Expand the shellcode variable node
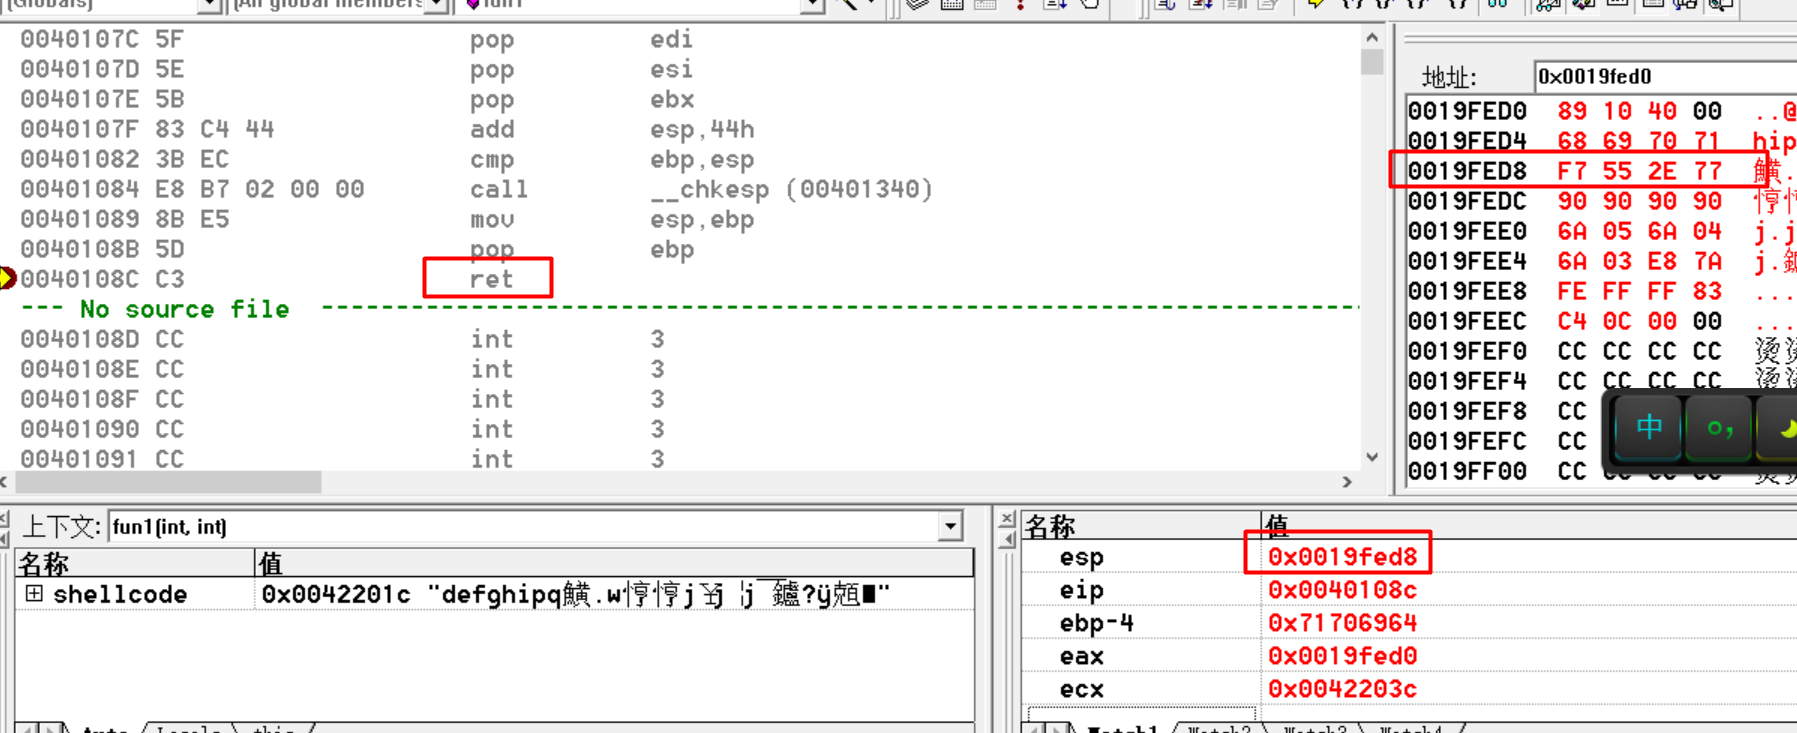The width and height of the screenshot is (1797, 733). coord(34,593)
